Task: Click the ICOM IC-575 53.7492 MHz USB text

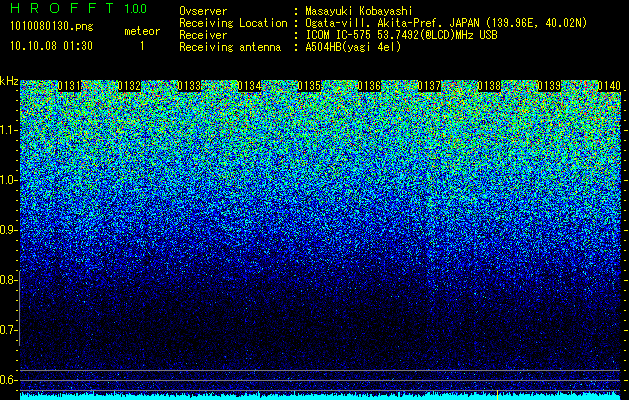Action: point(401,35)
